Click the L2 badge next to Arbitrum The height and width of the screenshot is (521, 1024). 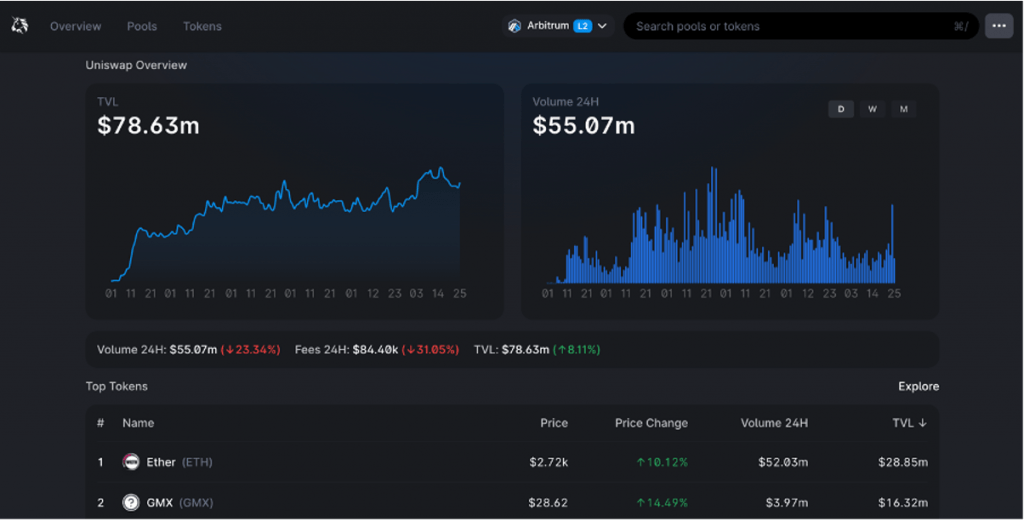582,26
